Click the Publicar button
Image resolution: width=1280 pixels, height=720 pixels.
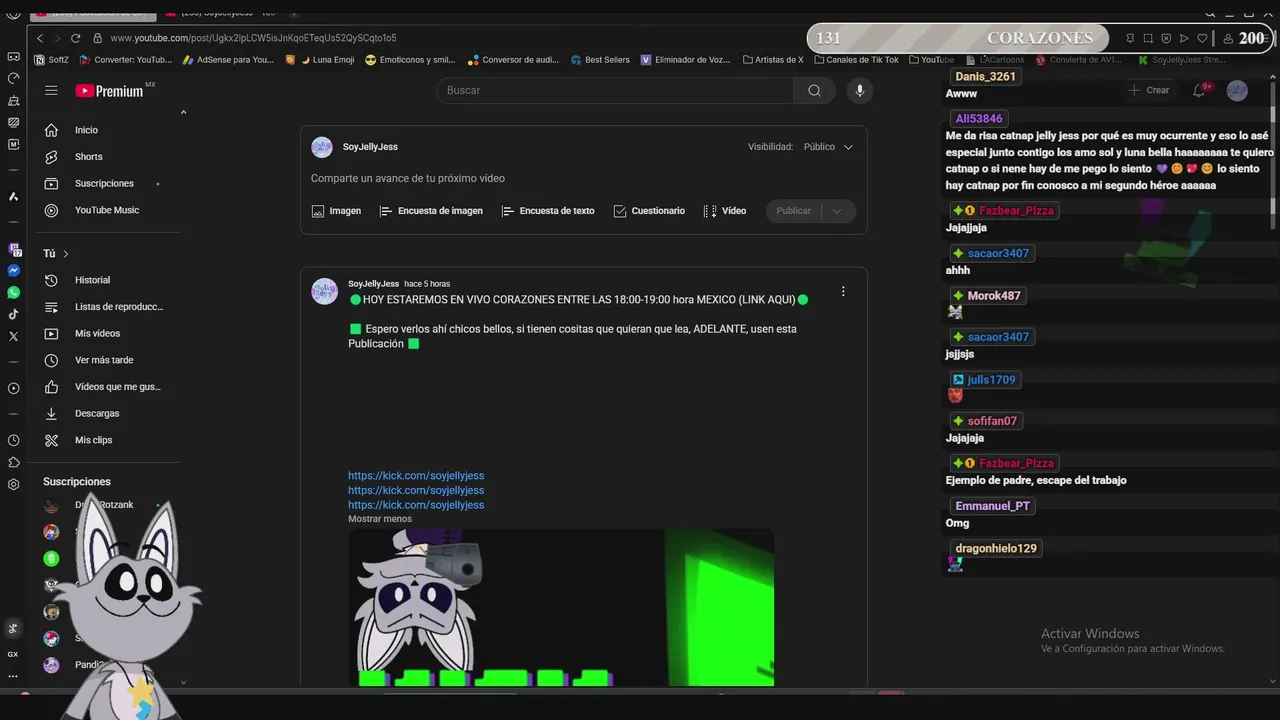[794, 211]
